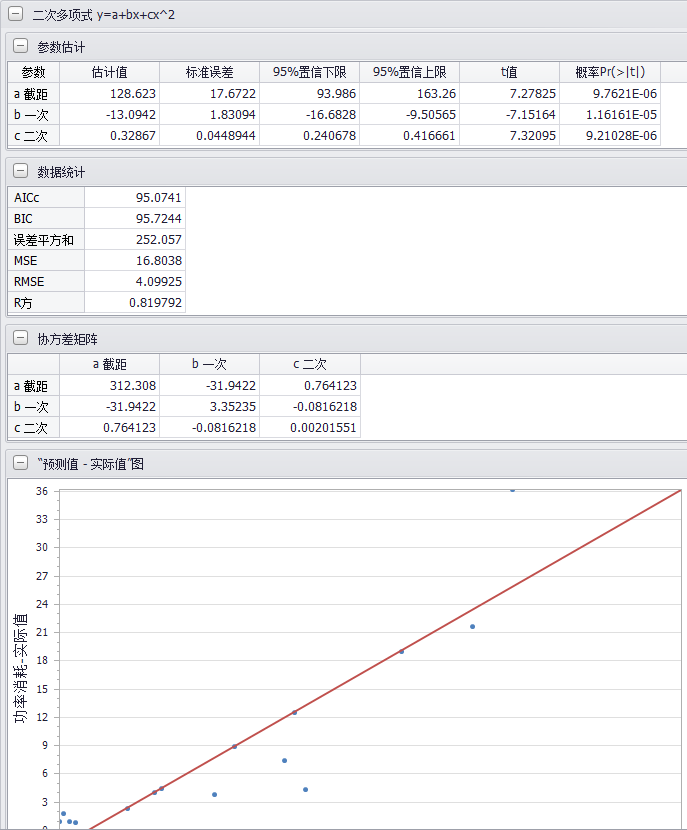Click covariance matrix column header a 截距
The image size is (687, 830).
coord(110,364)
